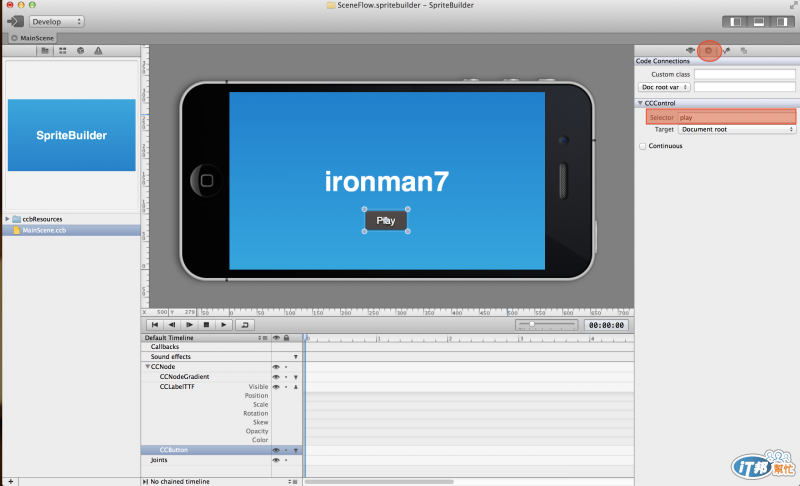Click the variable name field beside Doc root var
Viewport: 800px width, 486px height.
coord(744,87)
